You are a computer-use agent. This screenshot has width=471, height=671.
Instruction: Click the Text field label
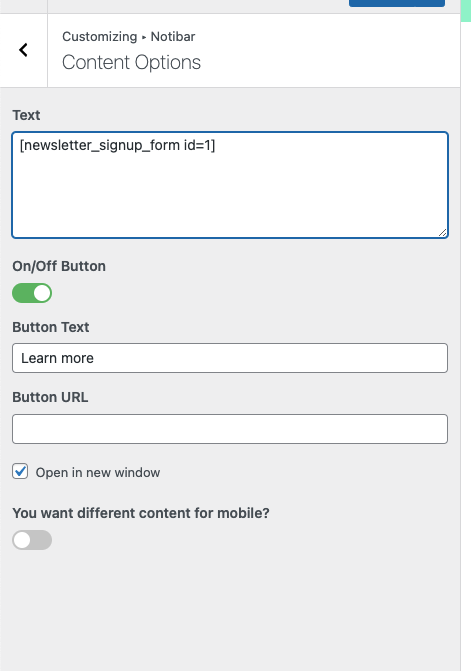tap(26, 115)
